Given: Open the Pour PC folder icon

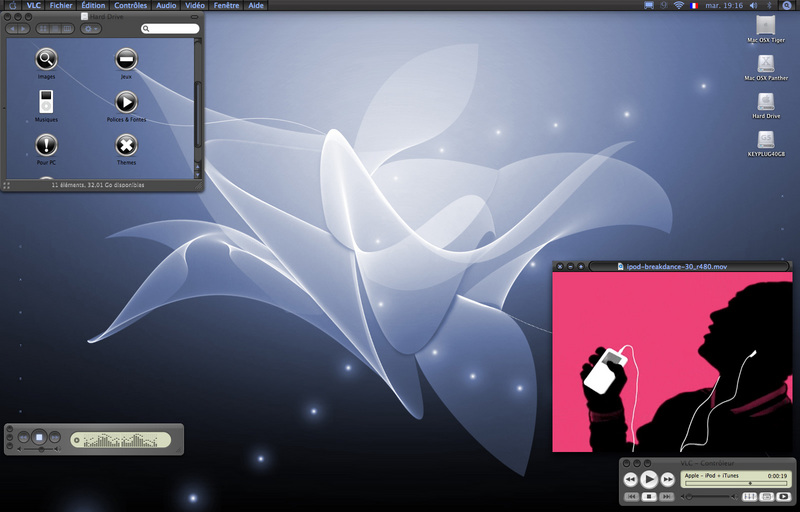Looking at the screenshot, I should click(x=46, y=145).
